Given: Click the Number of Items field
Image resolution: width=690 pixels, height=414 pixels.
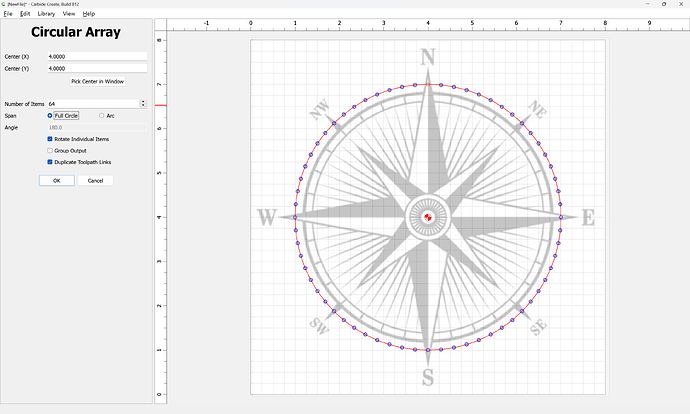Looking at the screenshot, I should point(94,104).
